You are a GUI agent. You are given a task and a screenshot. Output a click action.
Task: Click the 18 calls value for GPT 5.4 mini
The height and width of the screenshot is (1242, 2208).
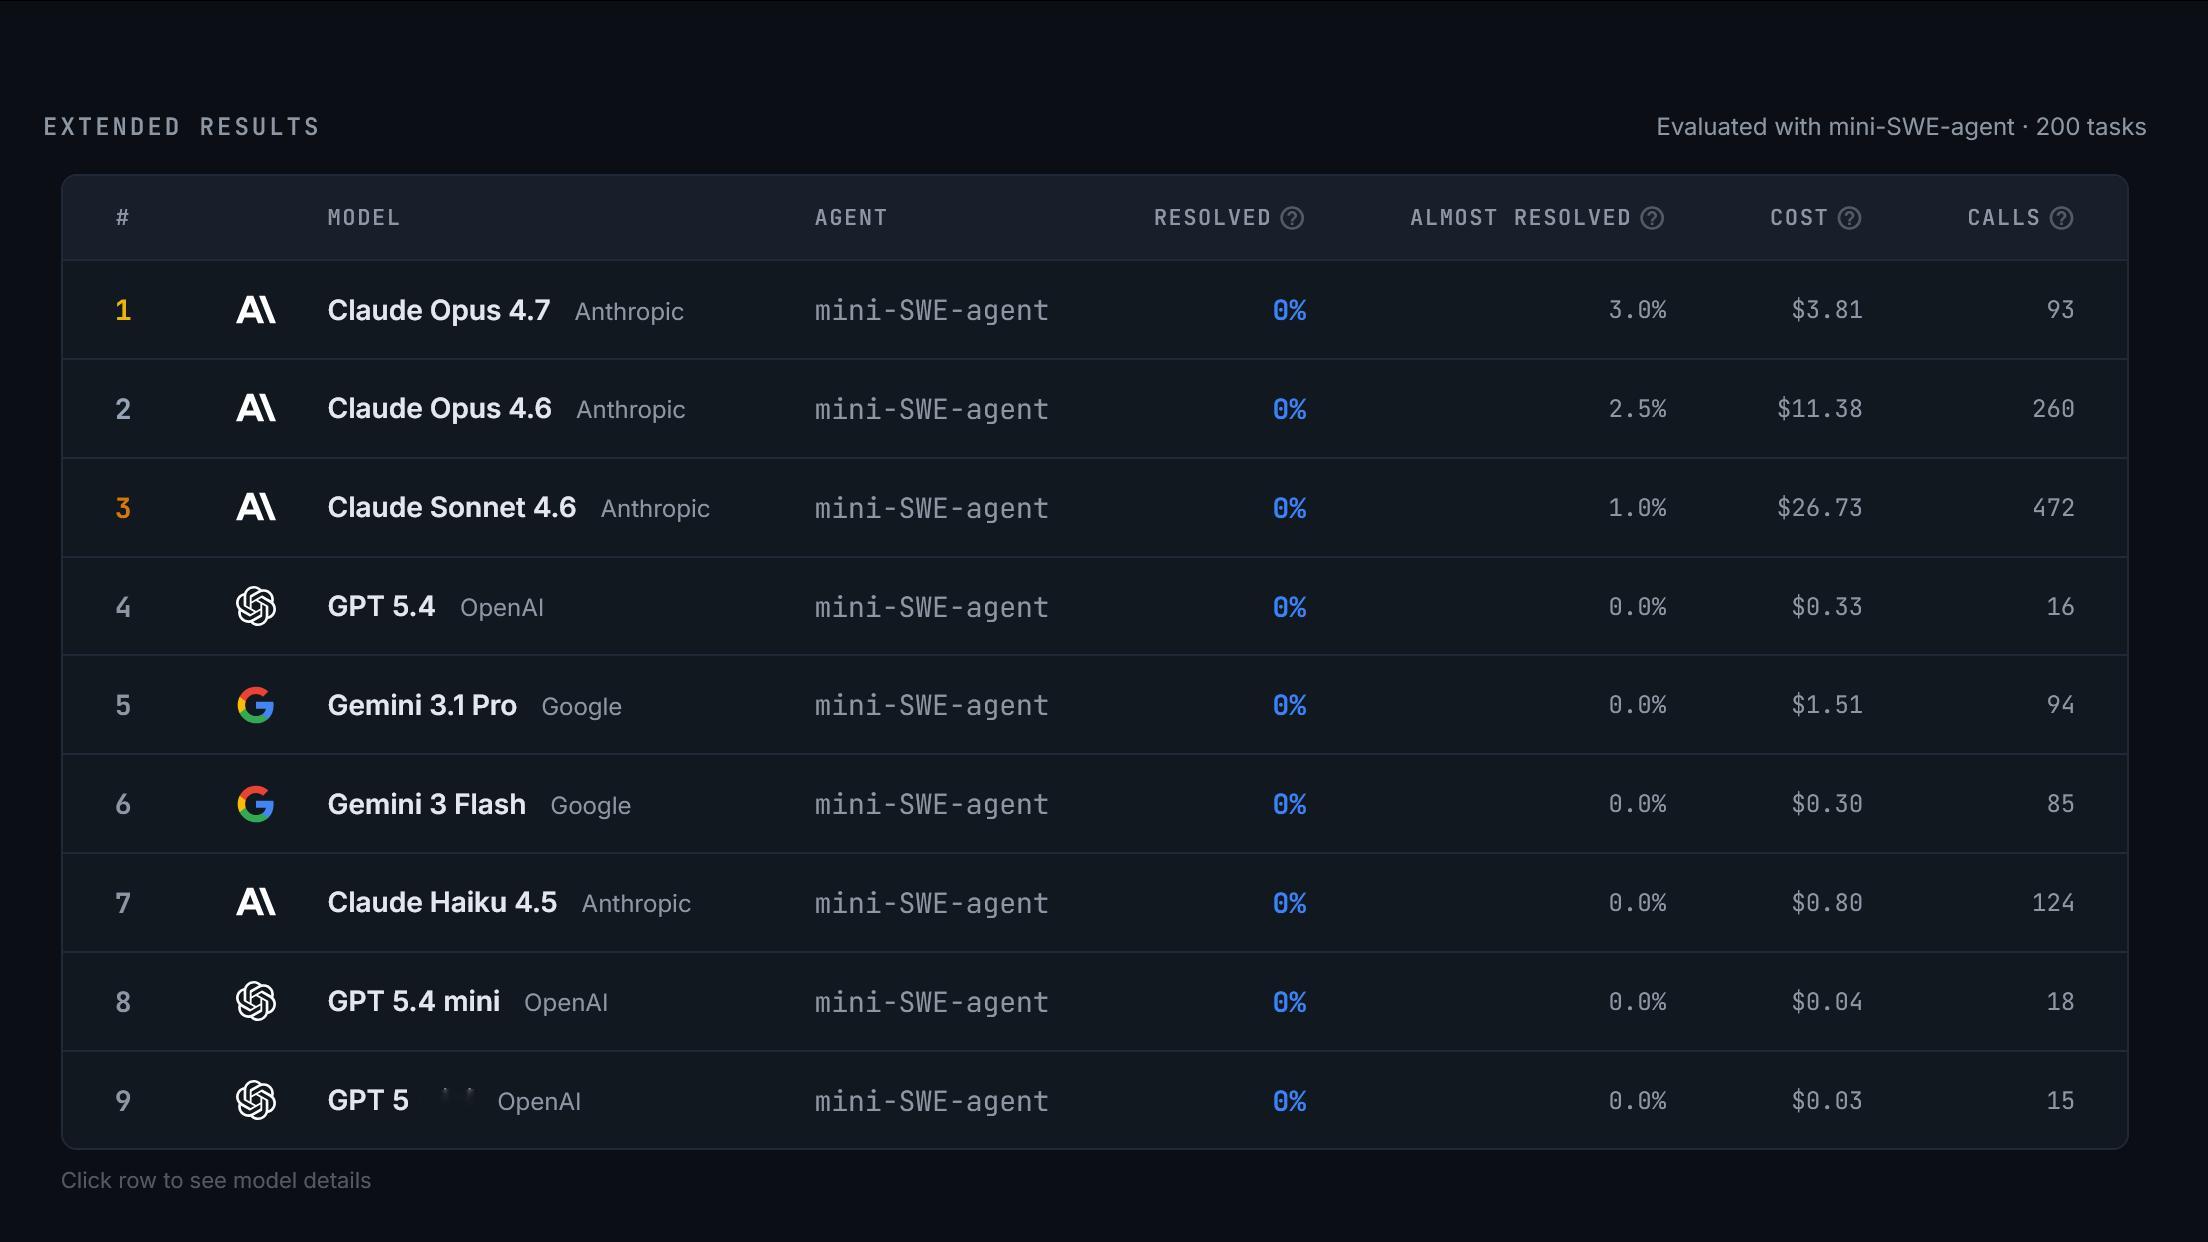2060,1001
